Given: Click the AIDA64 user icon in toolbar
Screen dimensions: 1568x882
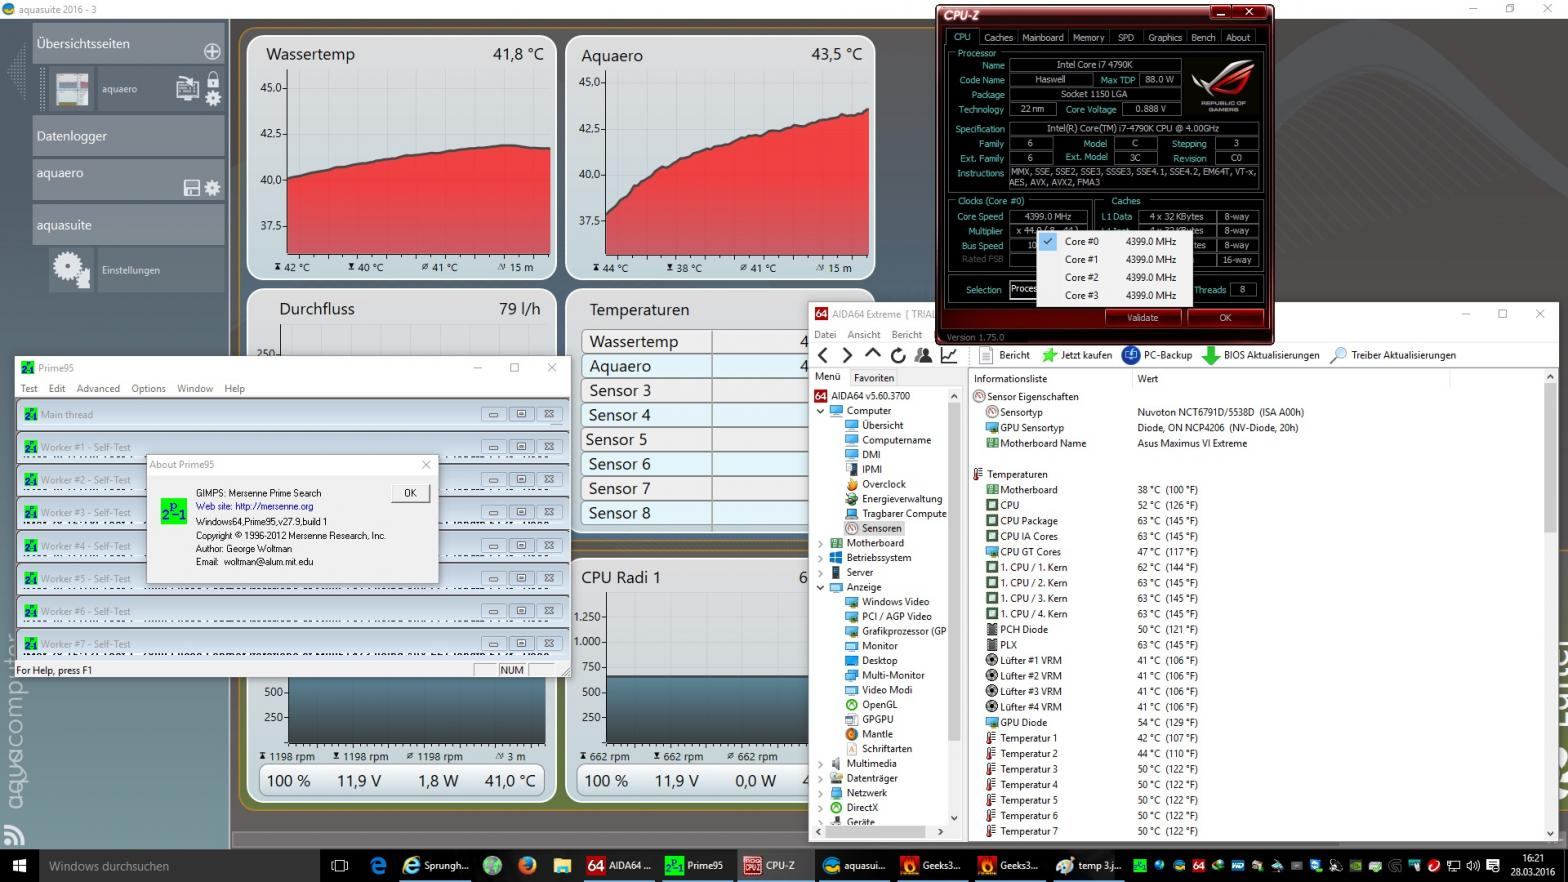Looking at the screenshot, I should [923, 355].
